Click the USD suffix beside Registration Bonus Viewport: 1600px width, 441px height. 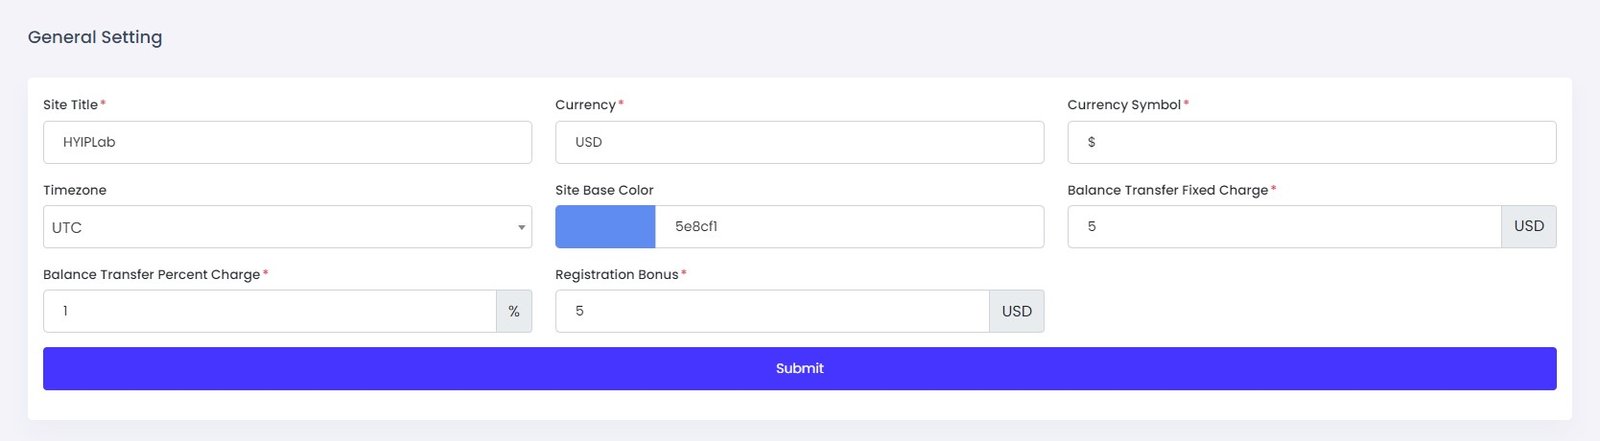point(1016,311)
